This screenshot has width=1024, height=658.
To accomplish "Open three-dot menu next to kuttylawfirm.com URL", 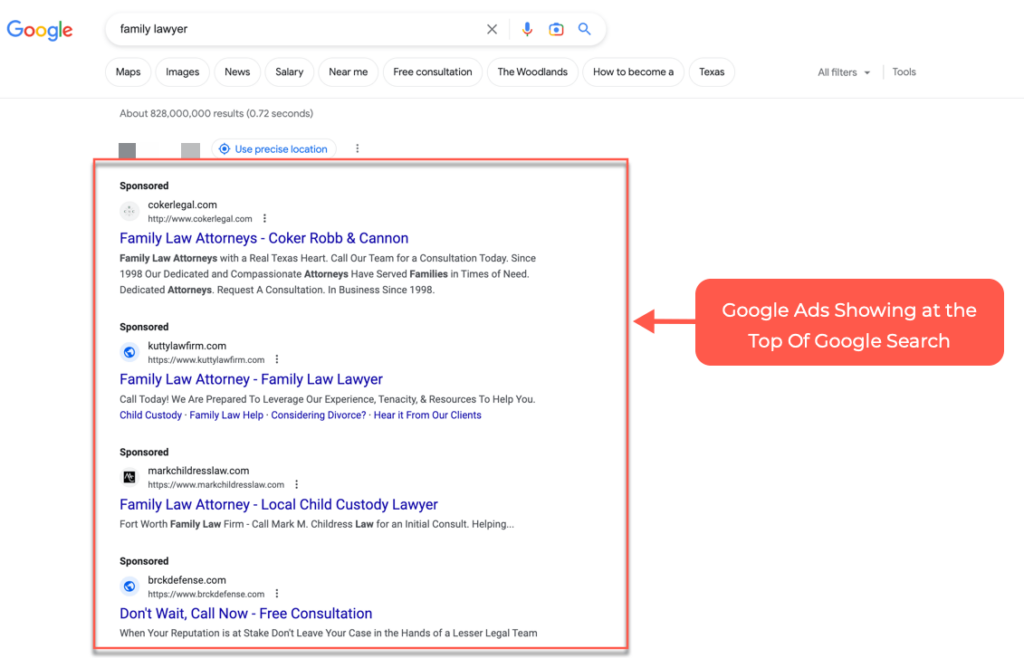I will pyautogui.click(x=277, y=360).
